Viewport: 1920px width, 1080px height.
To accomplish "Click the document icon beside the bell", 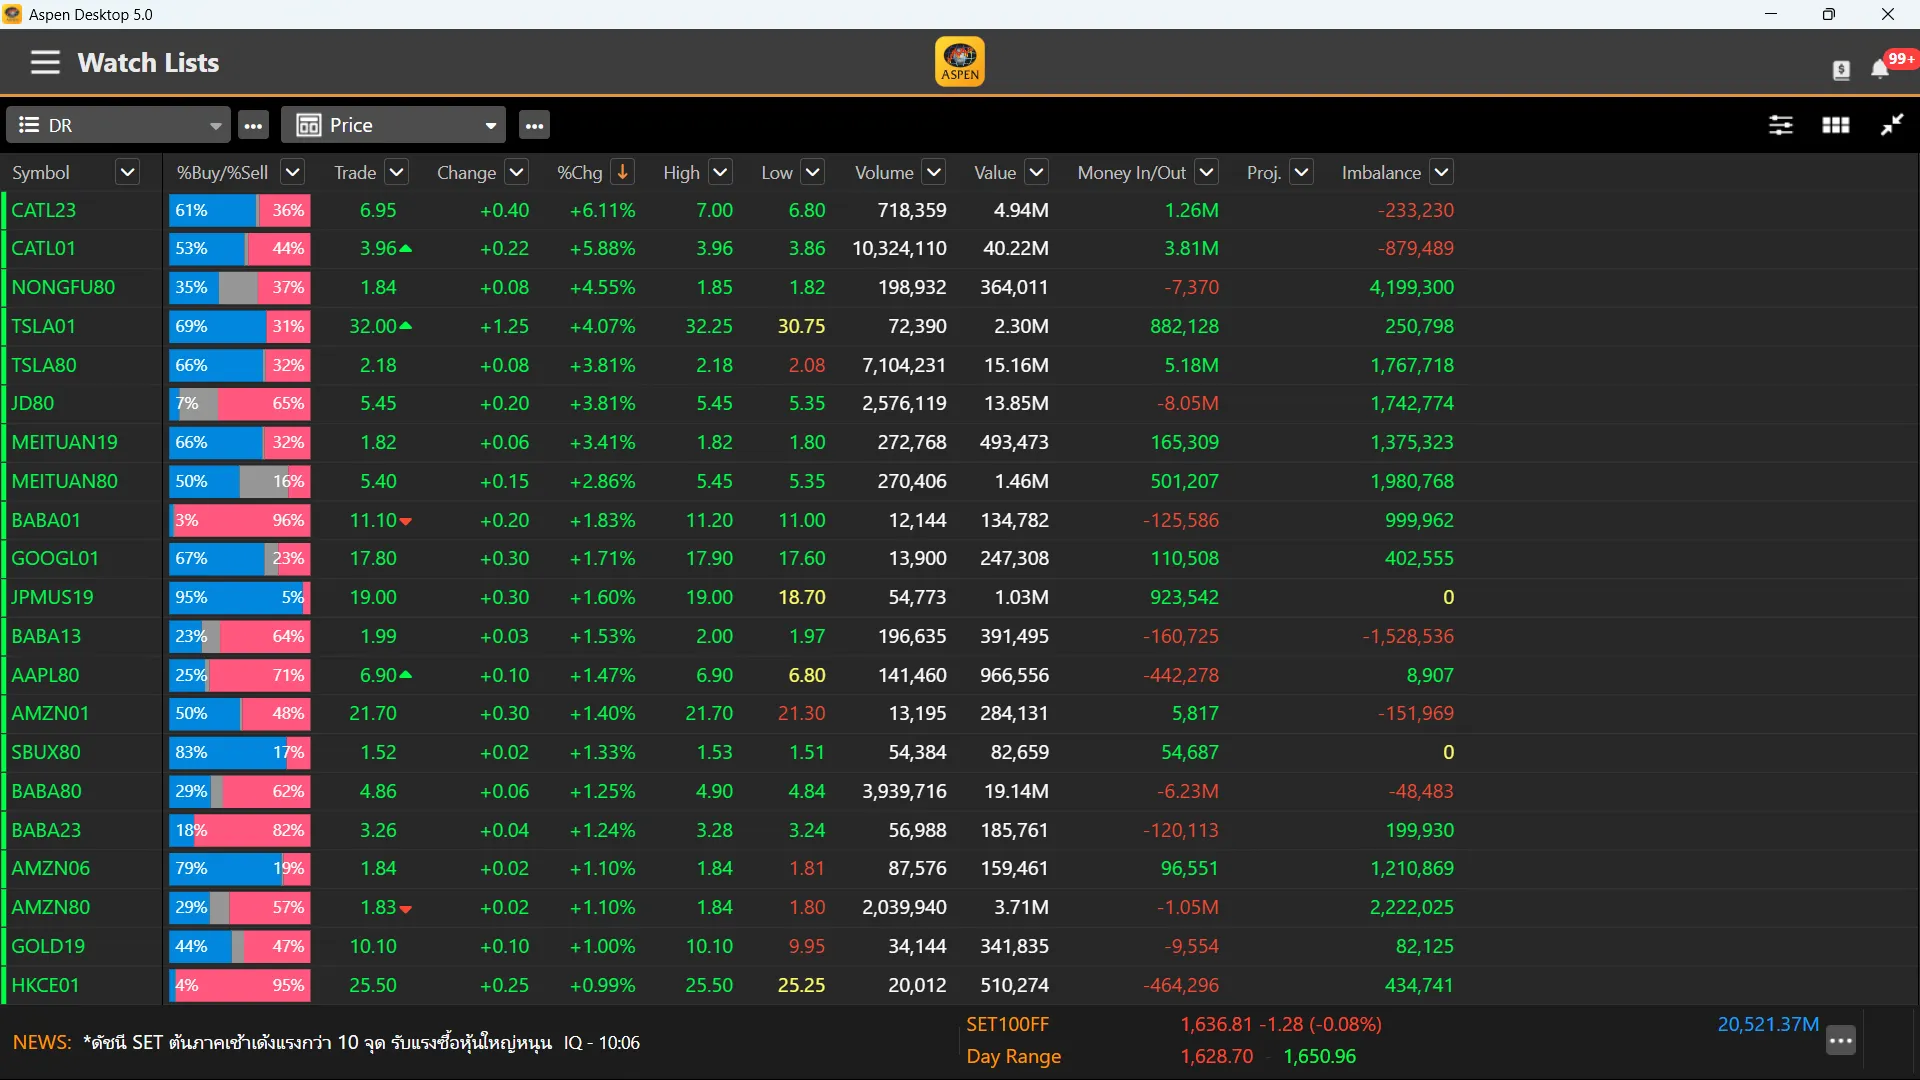I will coord(1841,69).
